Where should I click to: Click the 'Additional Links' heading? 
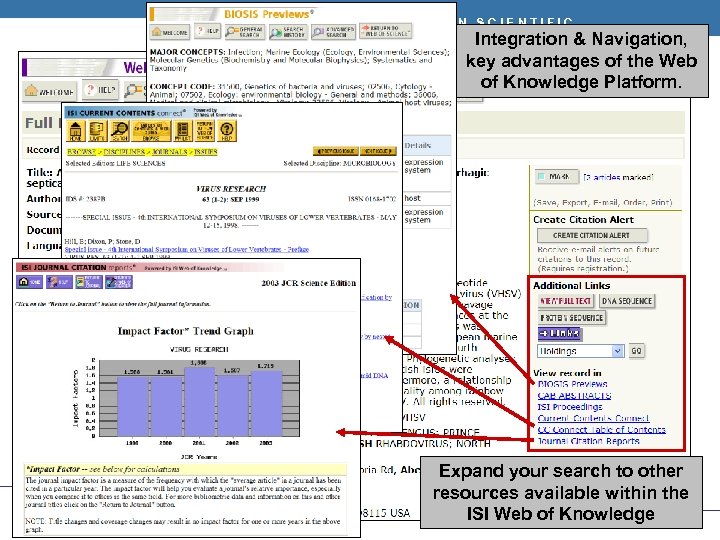(x=572, y=286)
